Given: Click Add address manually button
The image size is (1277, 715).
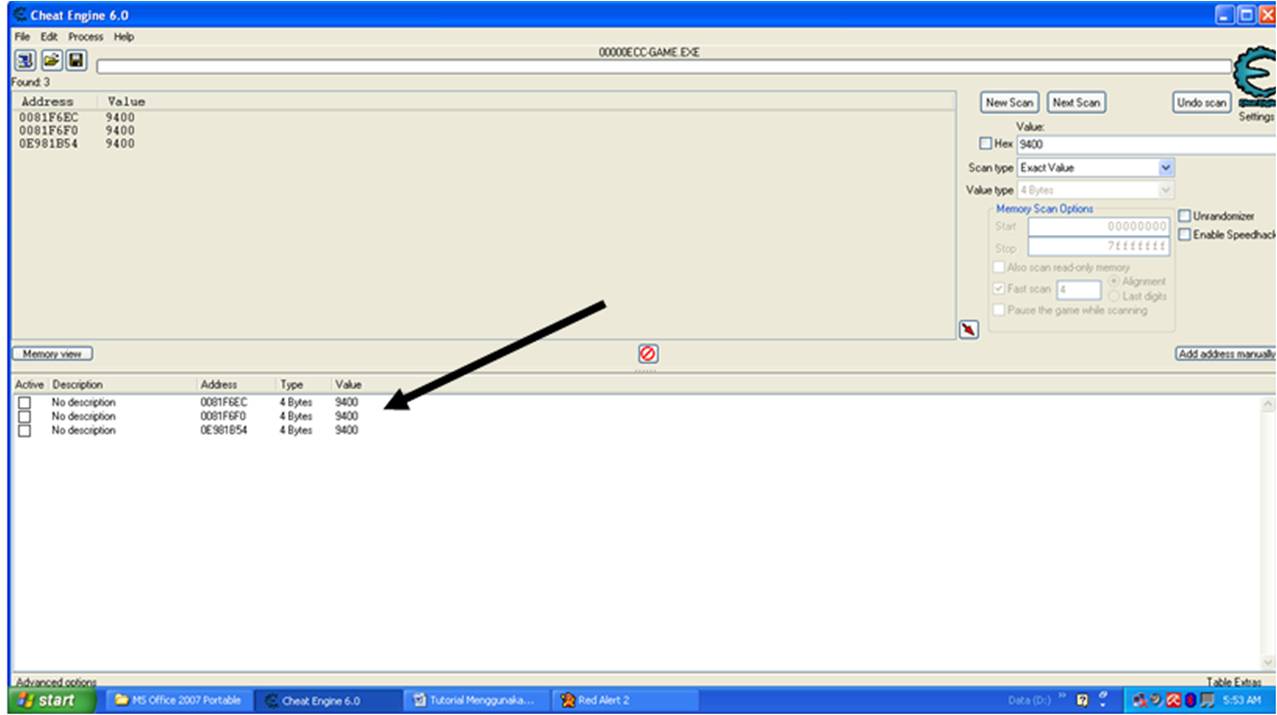Looking at the screenshot, I should click(x=1226, y=354).
